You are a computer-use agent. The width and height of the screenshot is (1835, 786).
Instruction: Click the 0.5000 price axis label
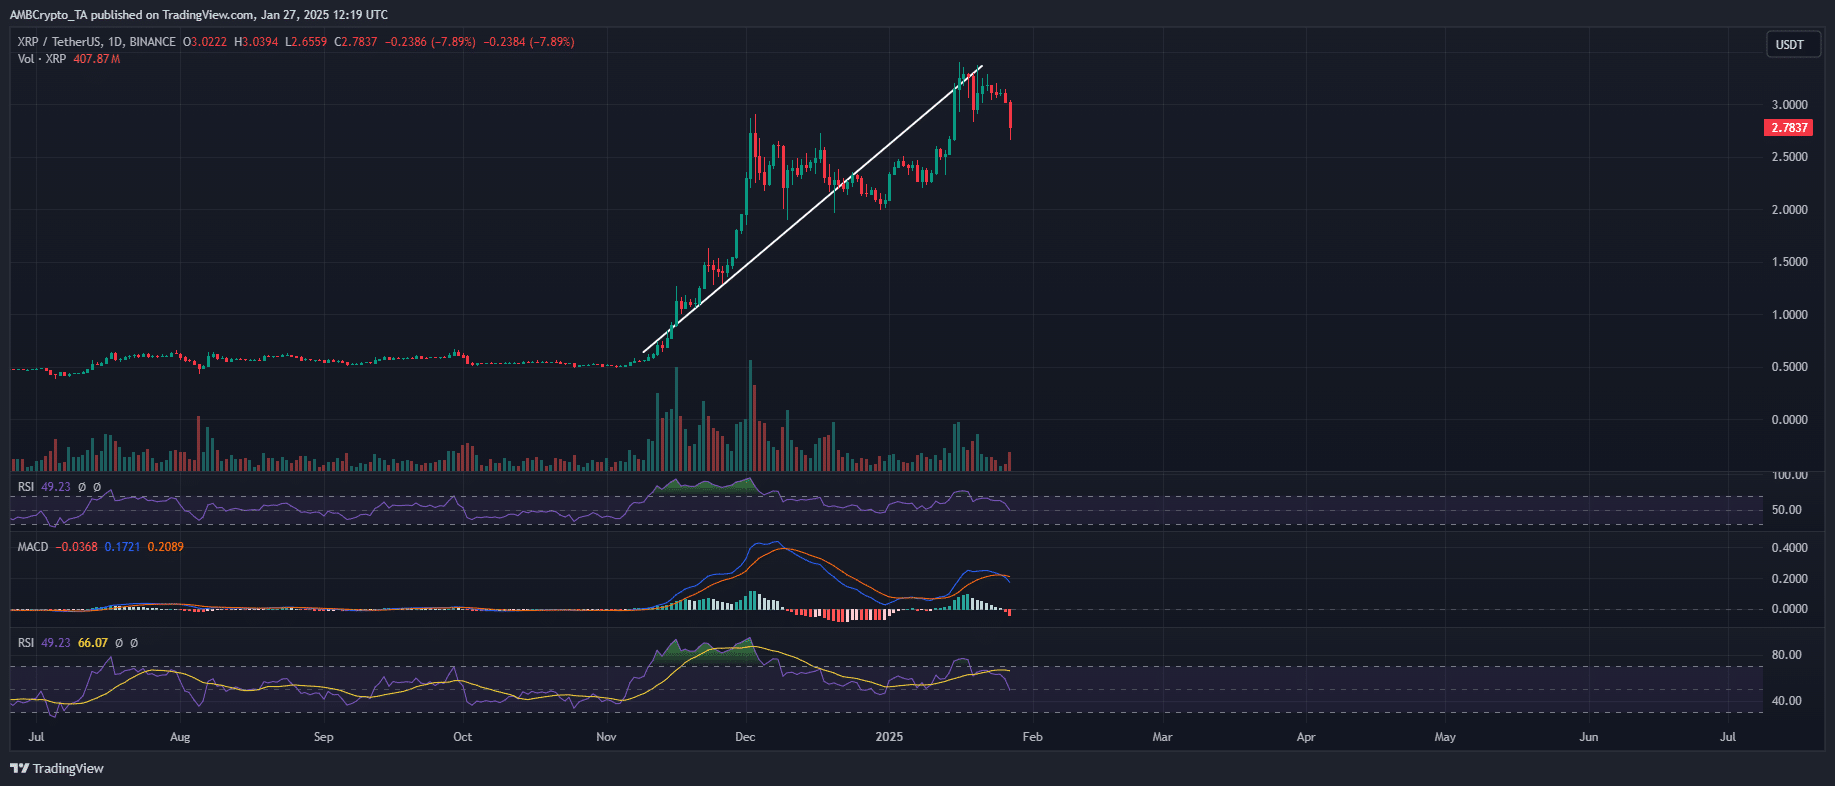[x=1789, y=367]
